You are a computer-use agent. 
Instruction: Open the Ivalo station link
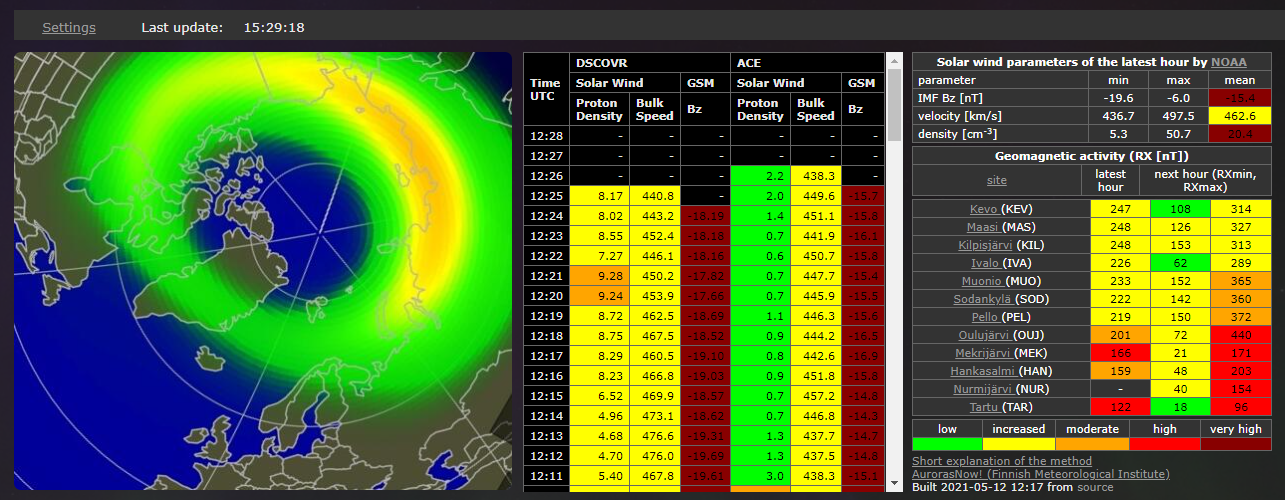[987, 263]
